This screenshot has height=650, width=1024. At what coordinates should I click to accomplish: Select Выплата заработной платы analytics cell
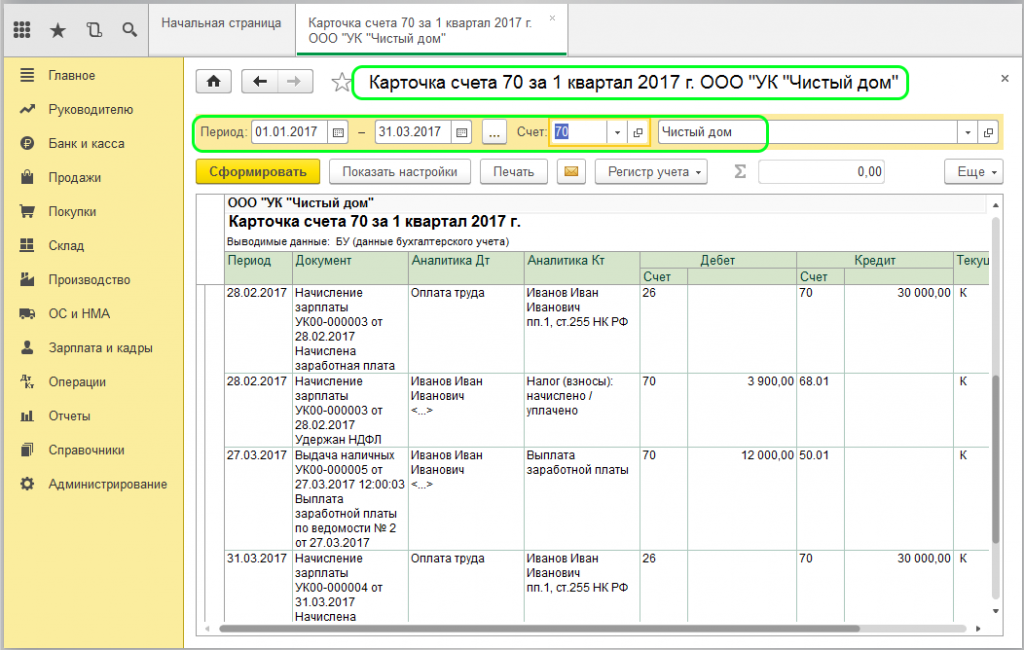coord(582,498)
